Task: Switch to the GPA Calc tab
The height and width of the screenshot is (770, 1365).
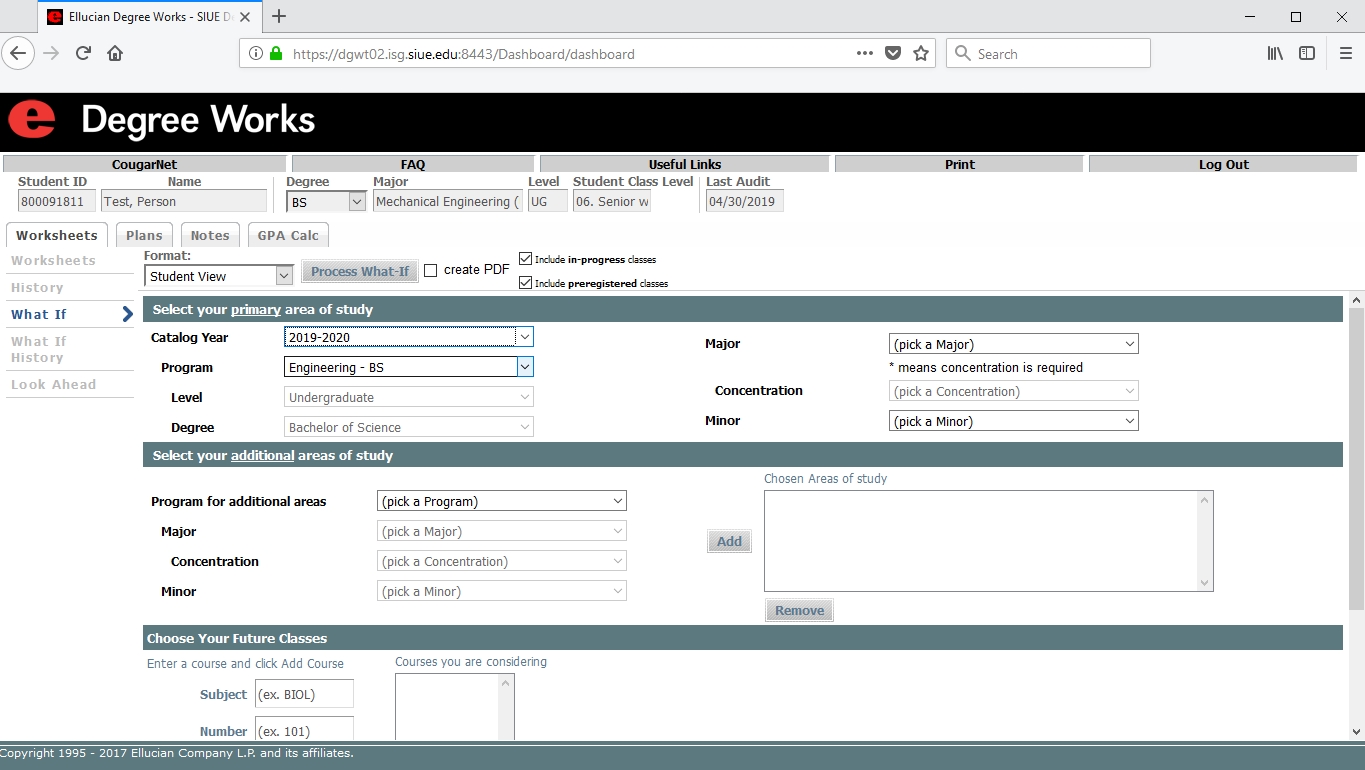Action: [x=288, y=236]
